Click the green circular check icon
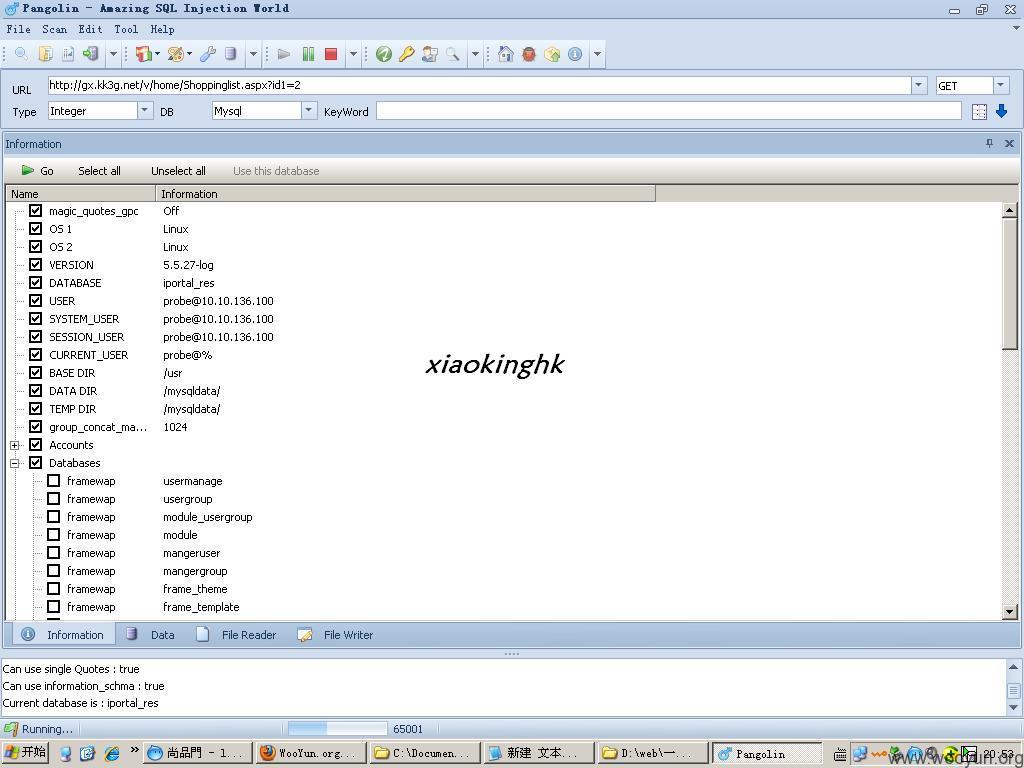This screenshot has height=768, width=1024. [384, 54]
